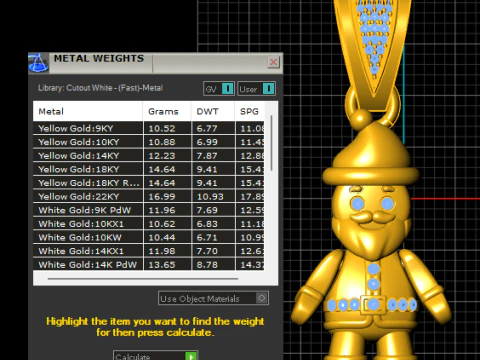
Task: Select the Yellow Gold:14KY row
Action: tap(149, 156)
